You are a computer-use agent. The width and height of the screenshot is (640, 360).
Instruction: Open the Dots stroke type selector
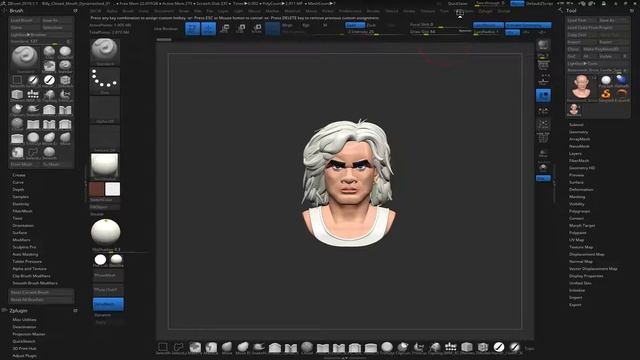(105, 81)
